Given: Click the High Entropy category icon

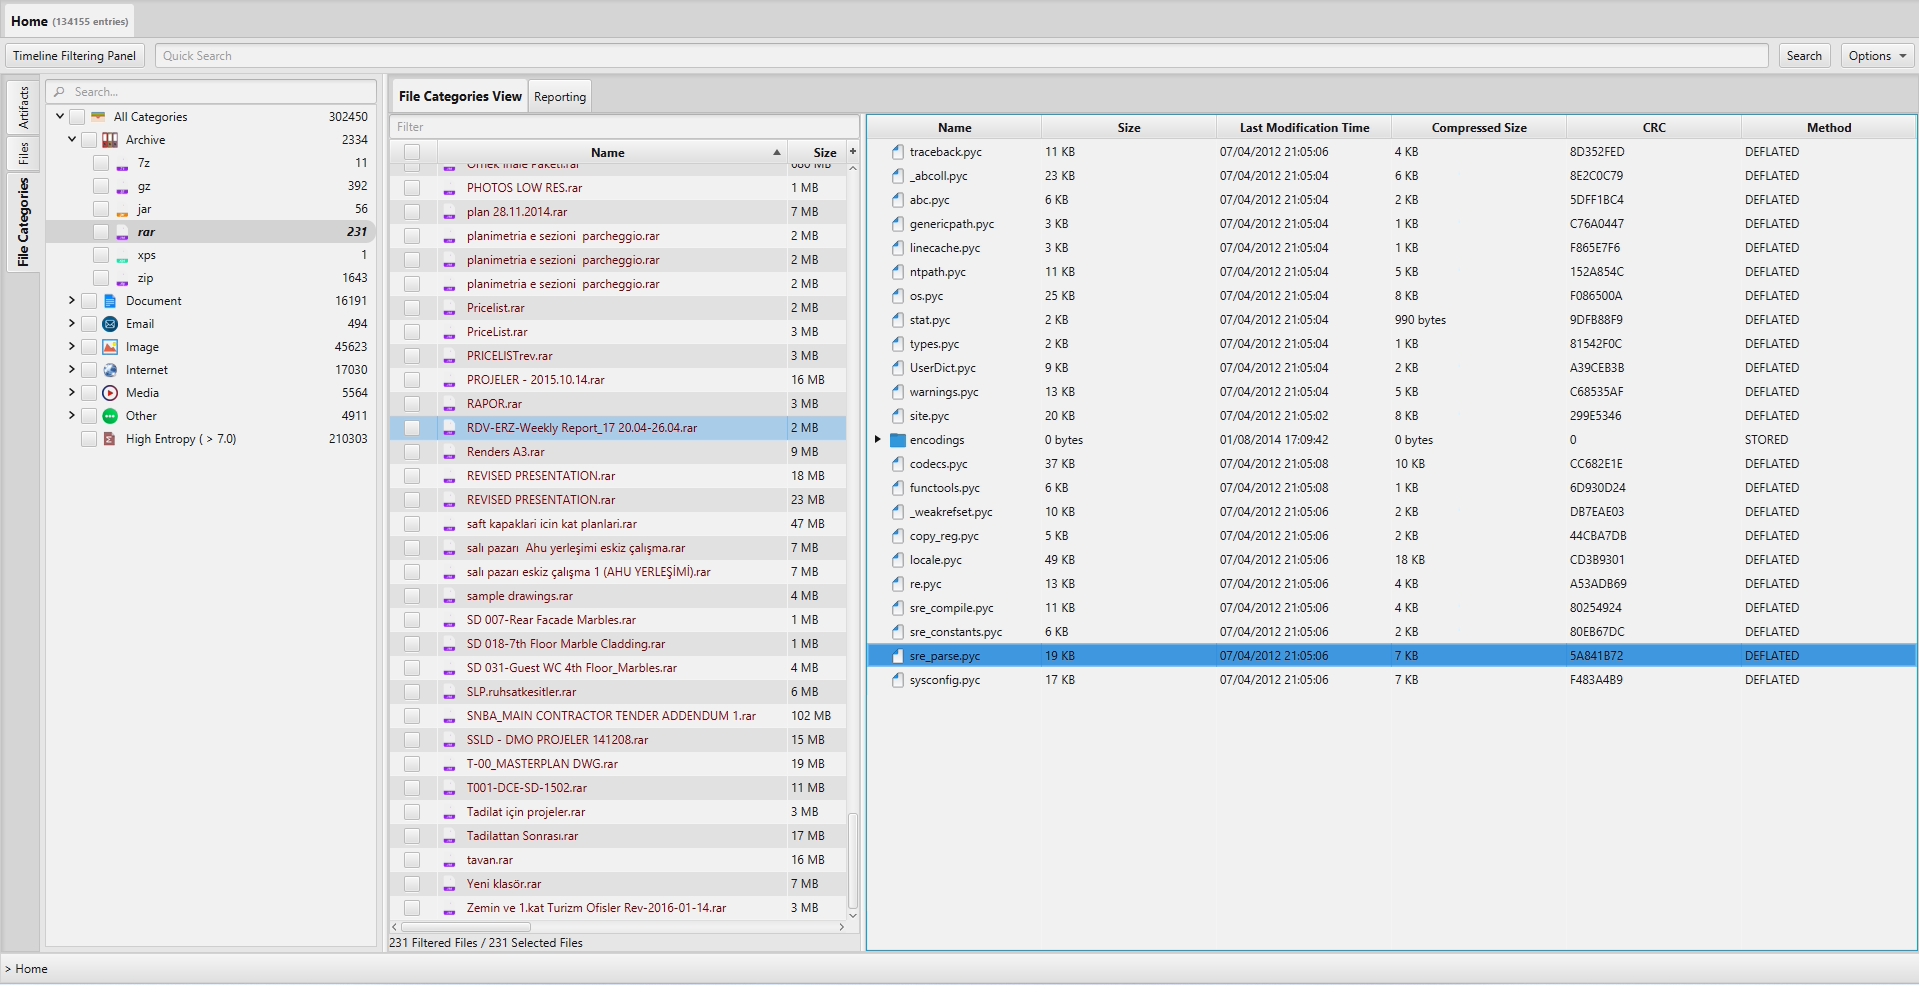Looking at the screenshot, I should (x=110, y=438).
